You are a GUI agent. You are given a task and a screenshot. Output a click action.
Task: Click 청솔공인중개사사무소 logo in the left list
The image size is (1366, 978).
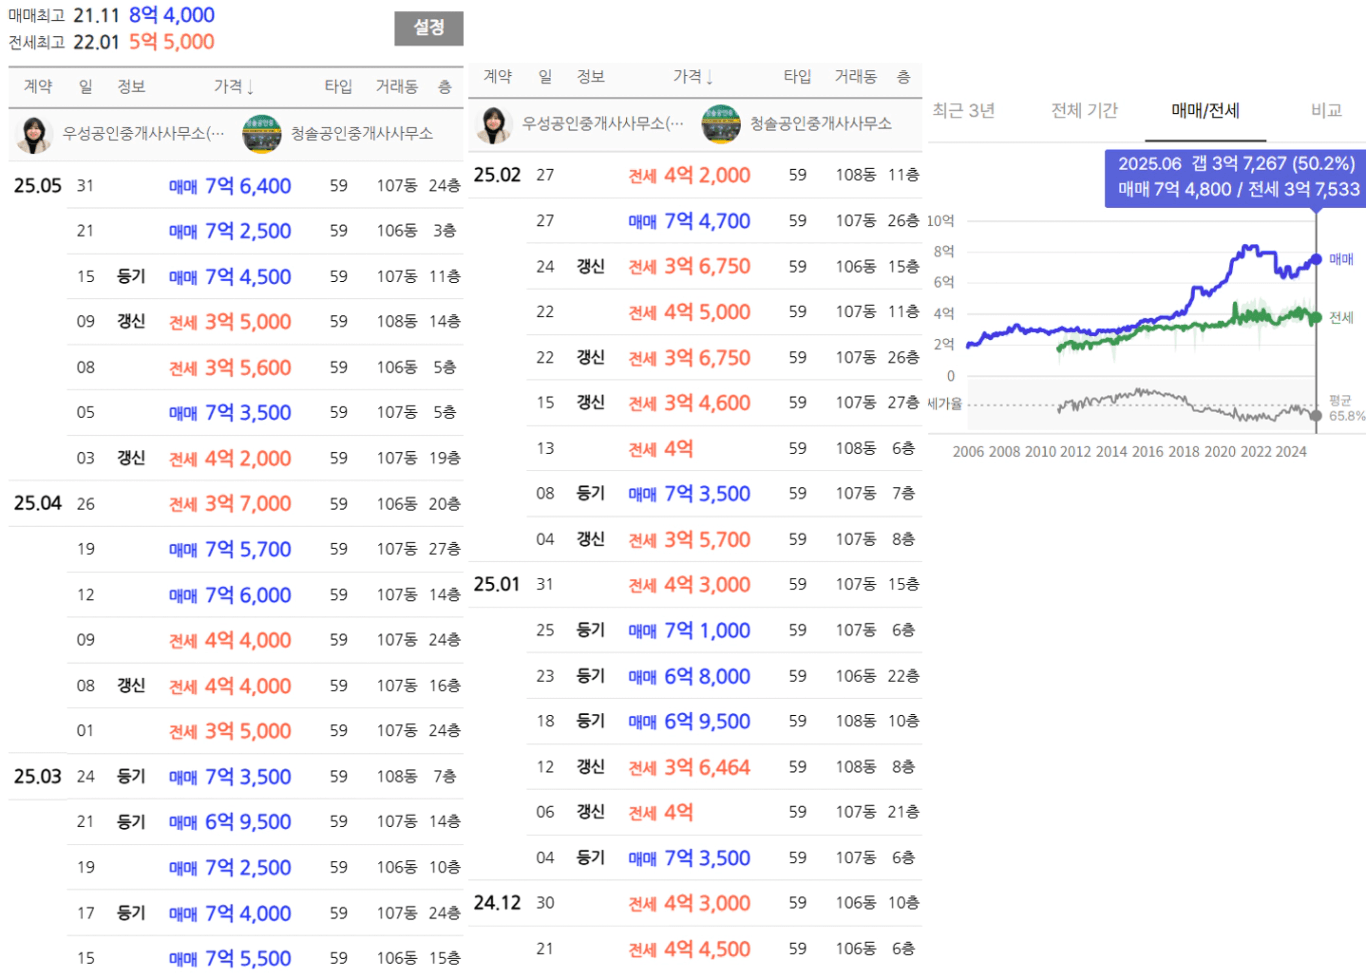pyautogui.click(x=262, y=134)
